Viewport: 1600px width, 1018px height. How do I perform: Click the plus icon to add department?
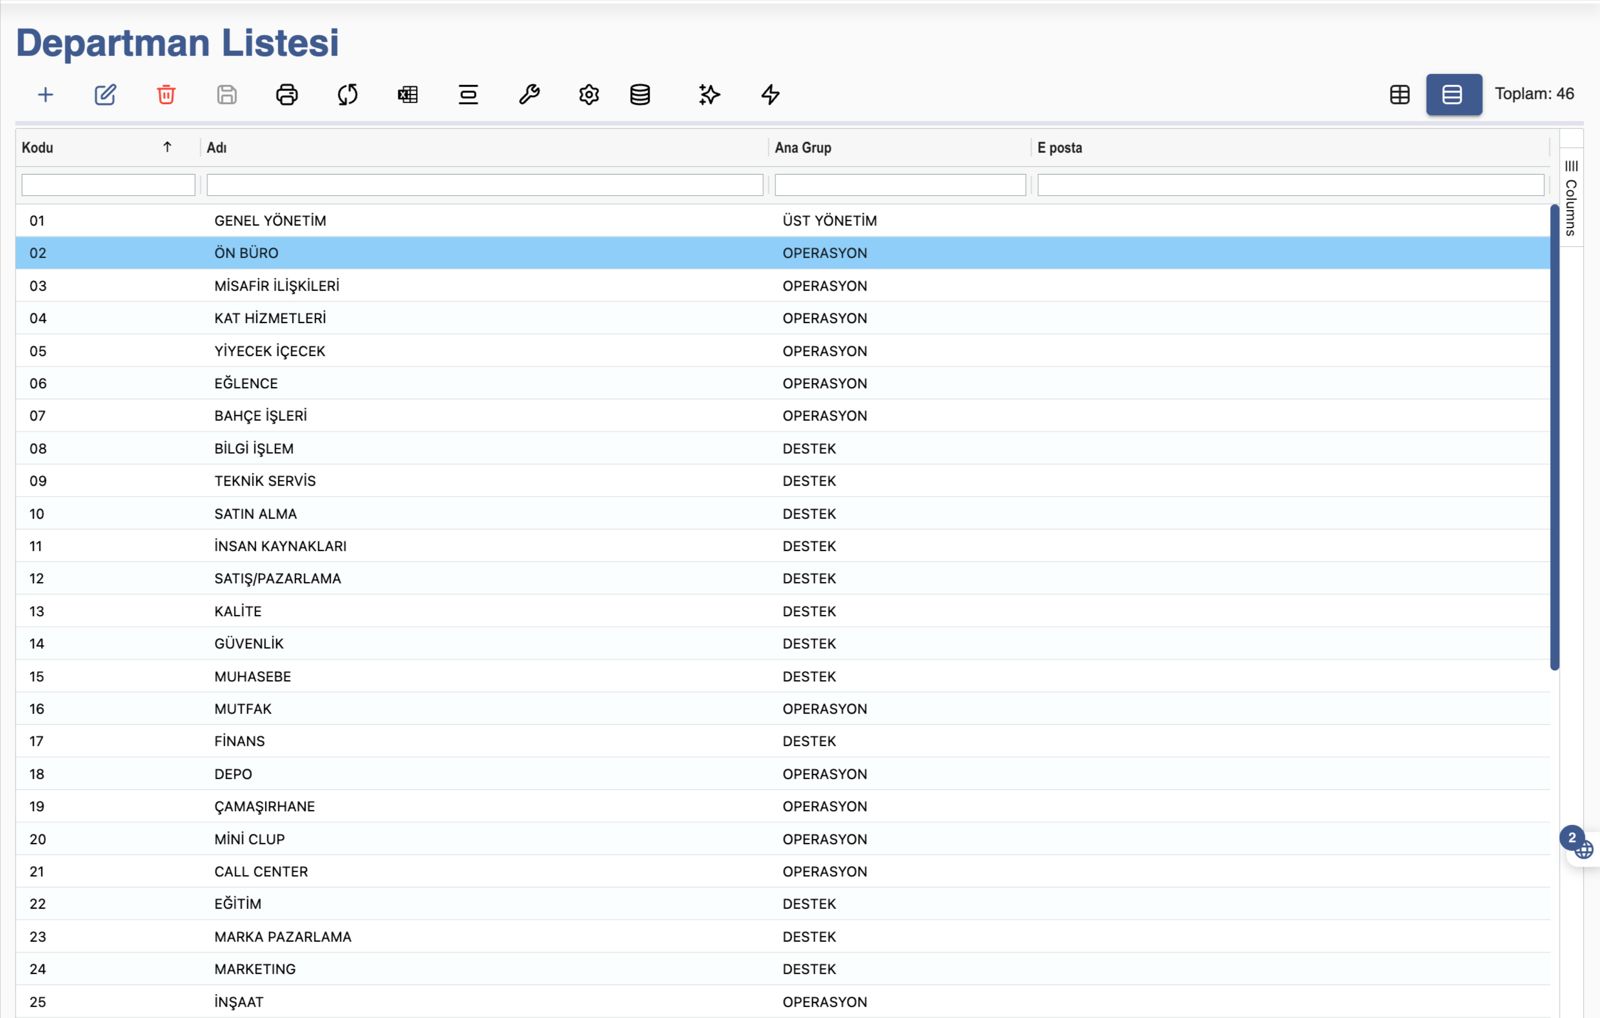(45, 95)
